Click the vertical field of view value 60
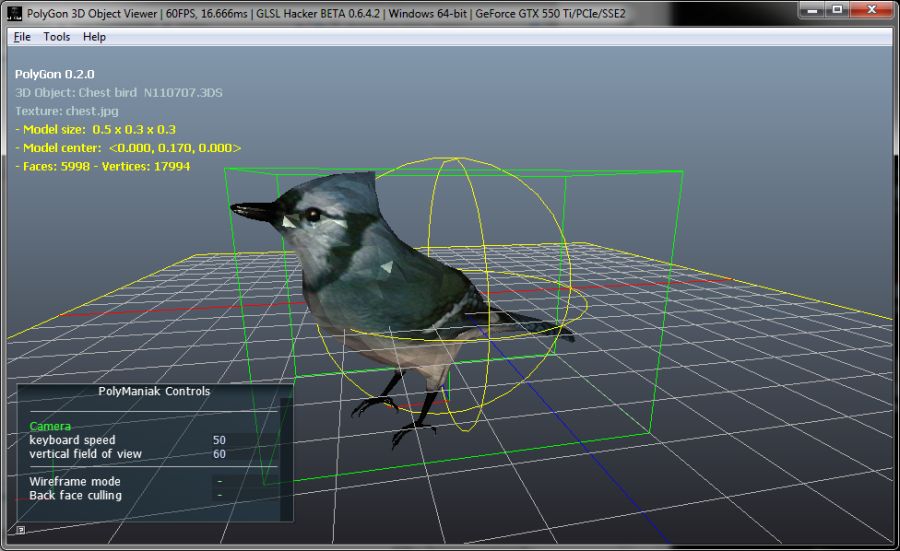This screenshot has width=900, height=551. point(219,454)
